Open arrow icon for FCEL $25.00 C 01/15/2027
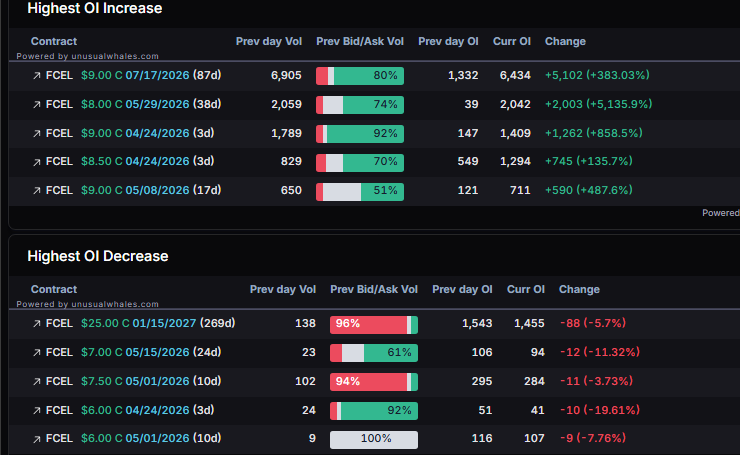 tap(36, 324)
